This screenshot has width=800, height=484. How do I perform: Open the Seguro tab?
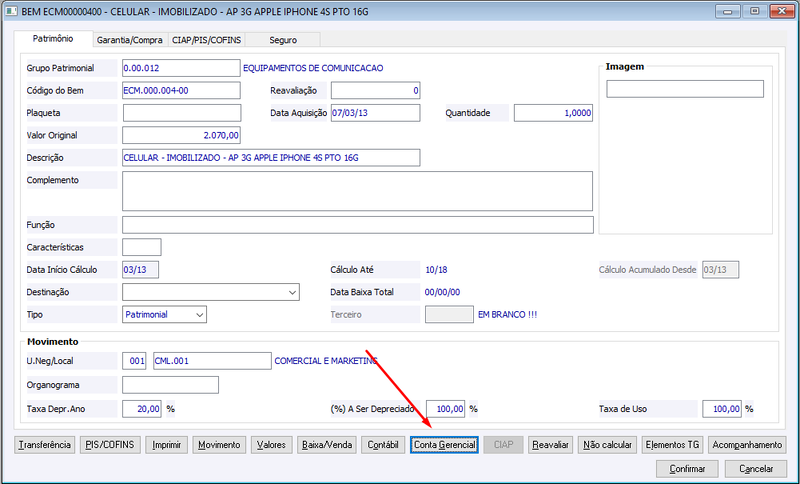pos(283,40)
